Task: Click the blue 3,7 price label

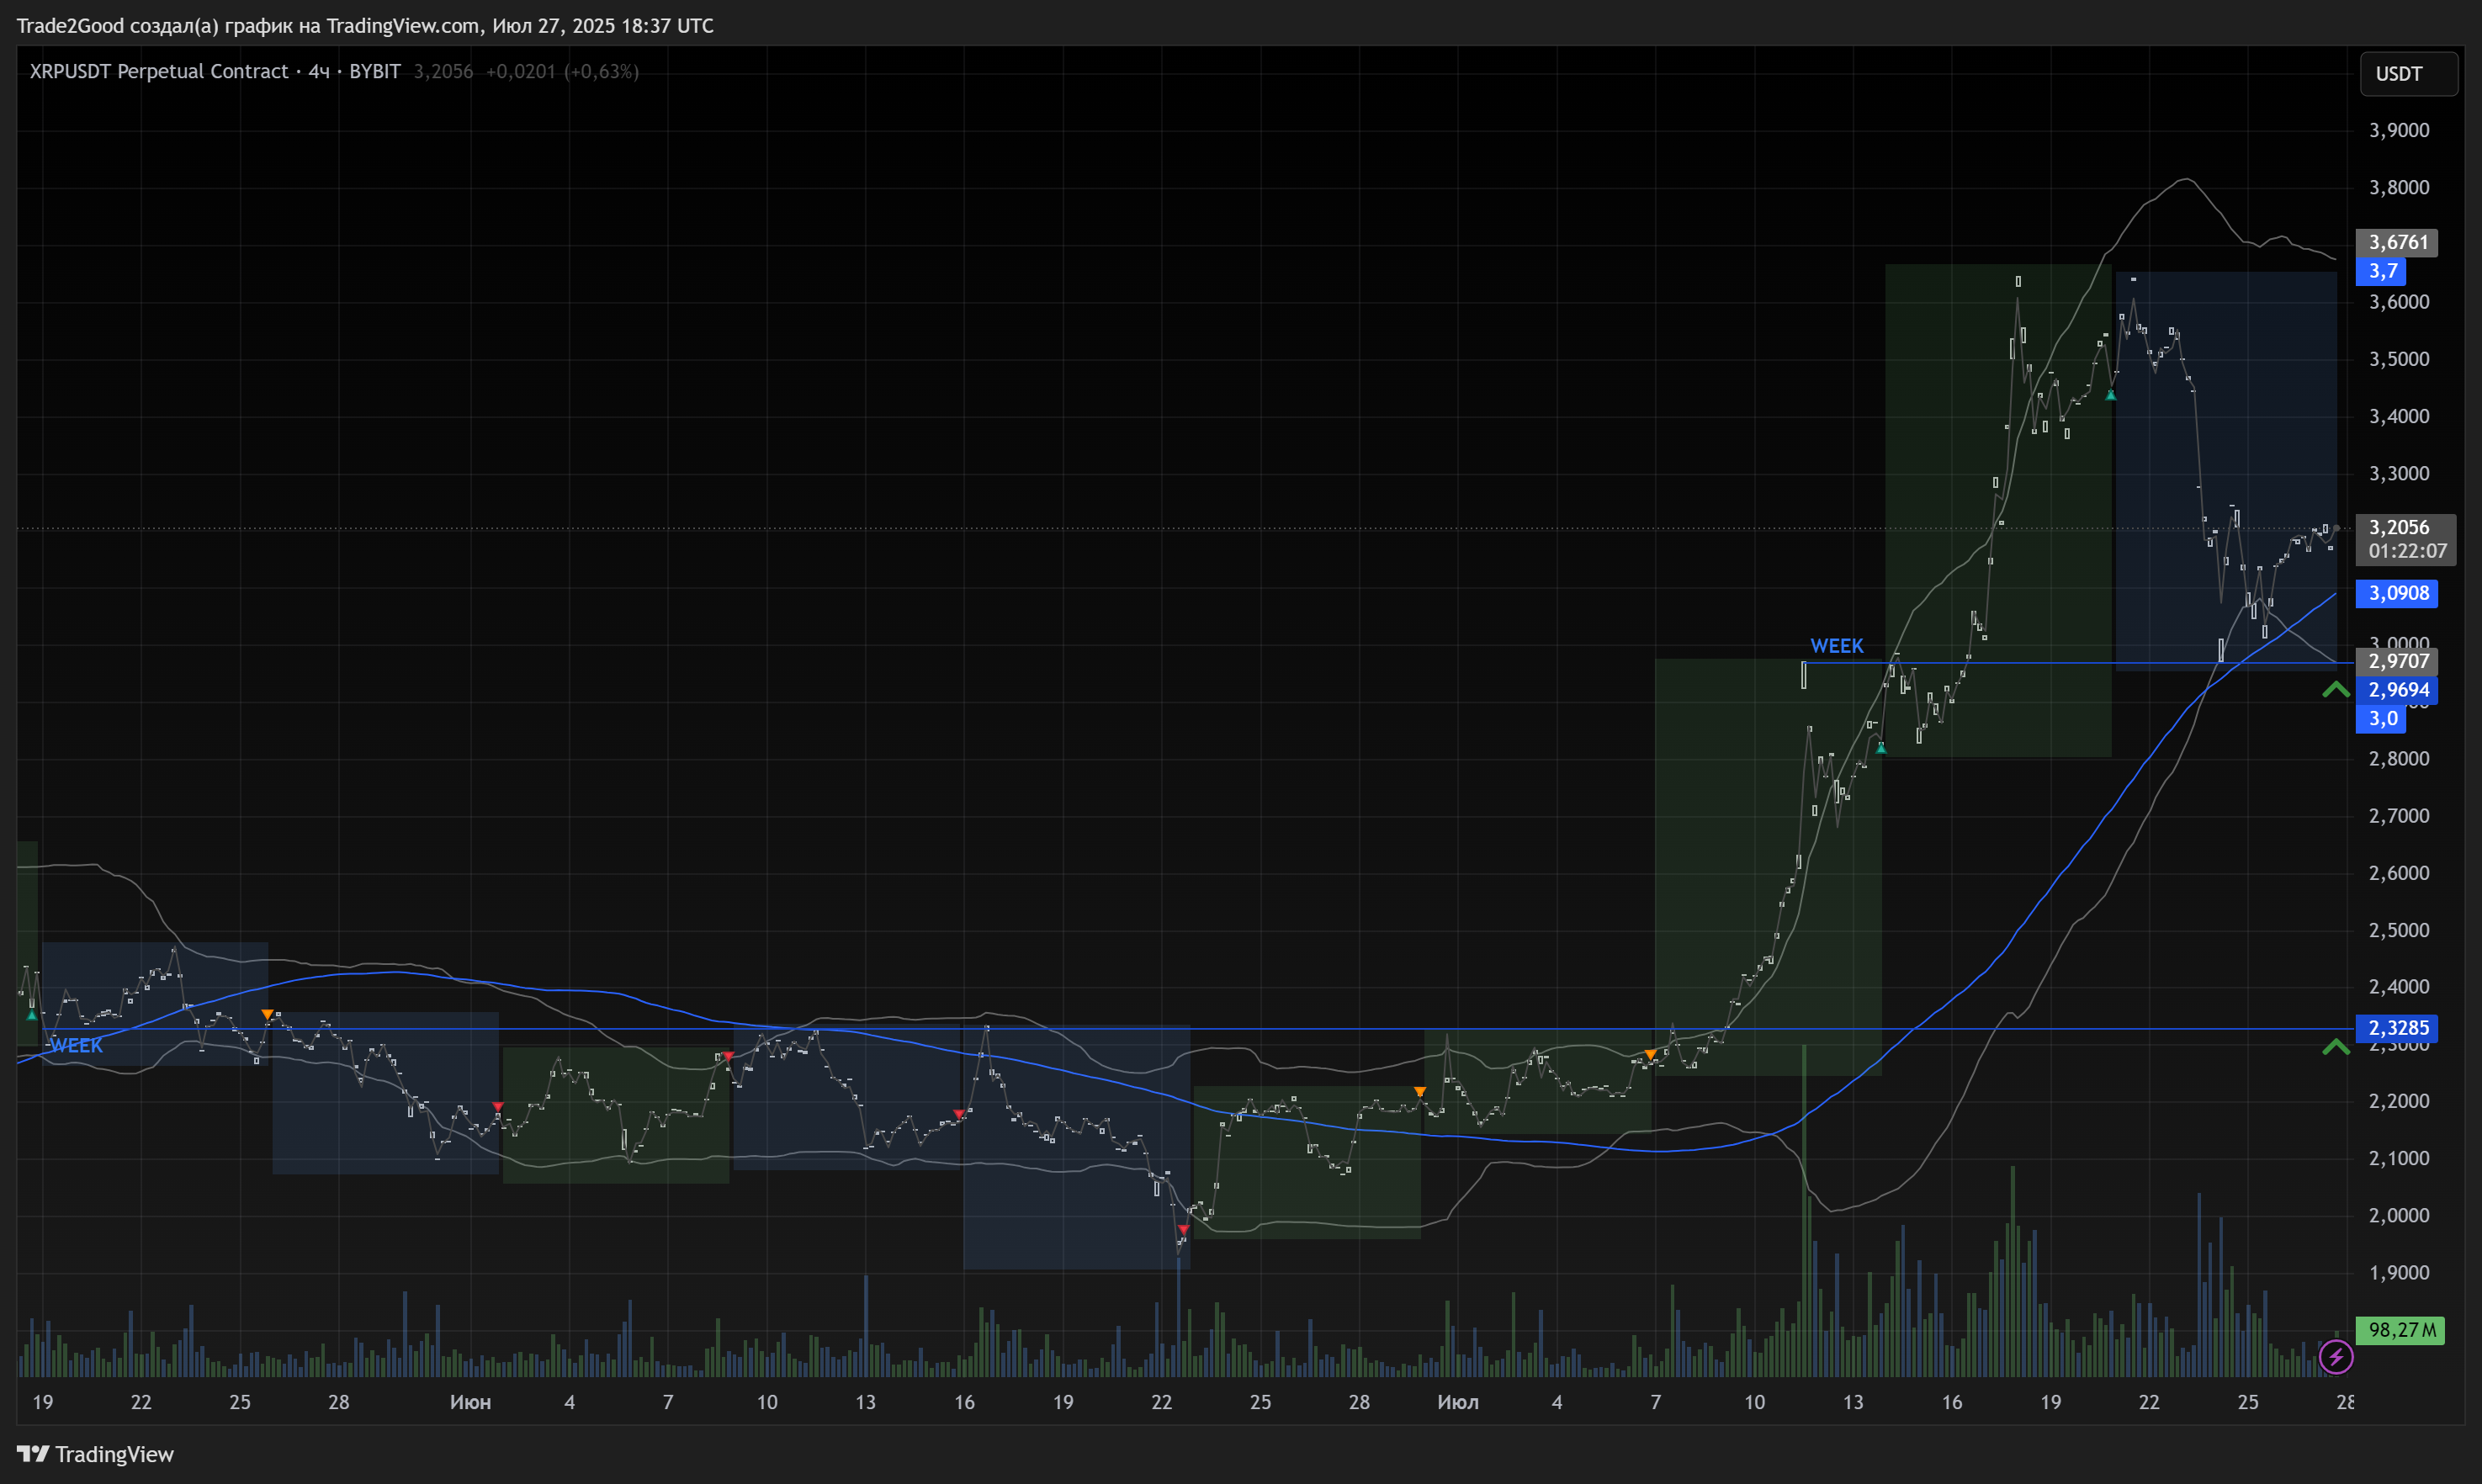Action: coord(2383,271)
